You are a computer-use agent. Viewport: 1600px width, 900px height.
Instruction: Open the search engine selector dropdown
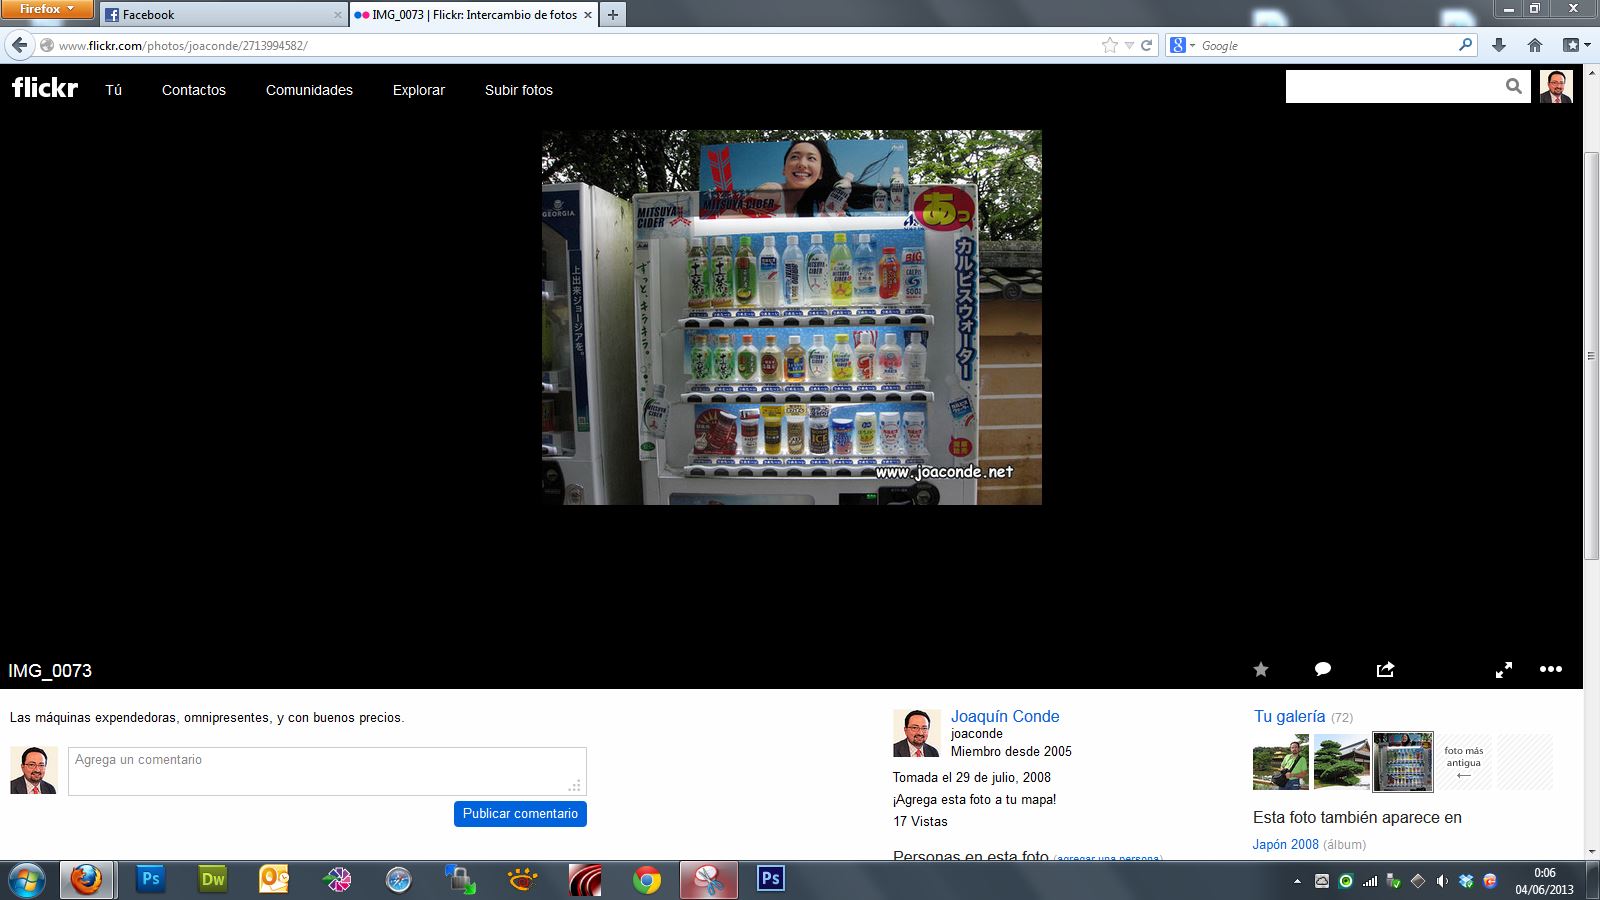click(x=1183, y=45)
